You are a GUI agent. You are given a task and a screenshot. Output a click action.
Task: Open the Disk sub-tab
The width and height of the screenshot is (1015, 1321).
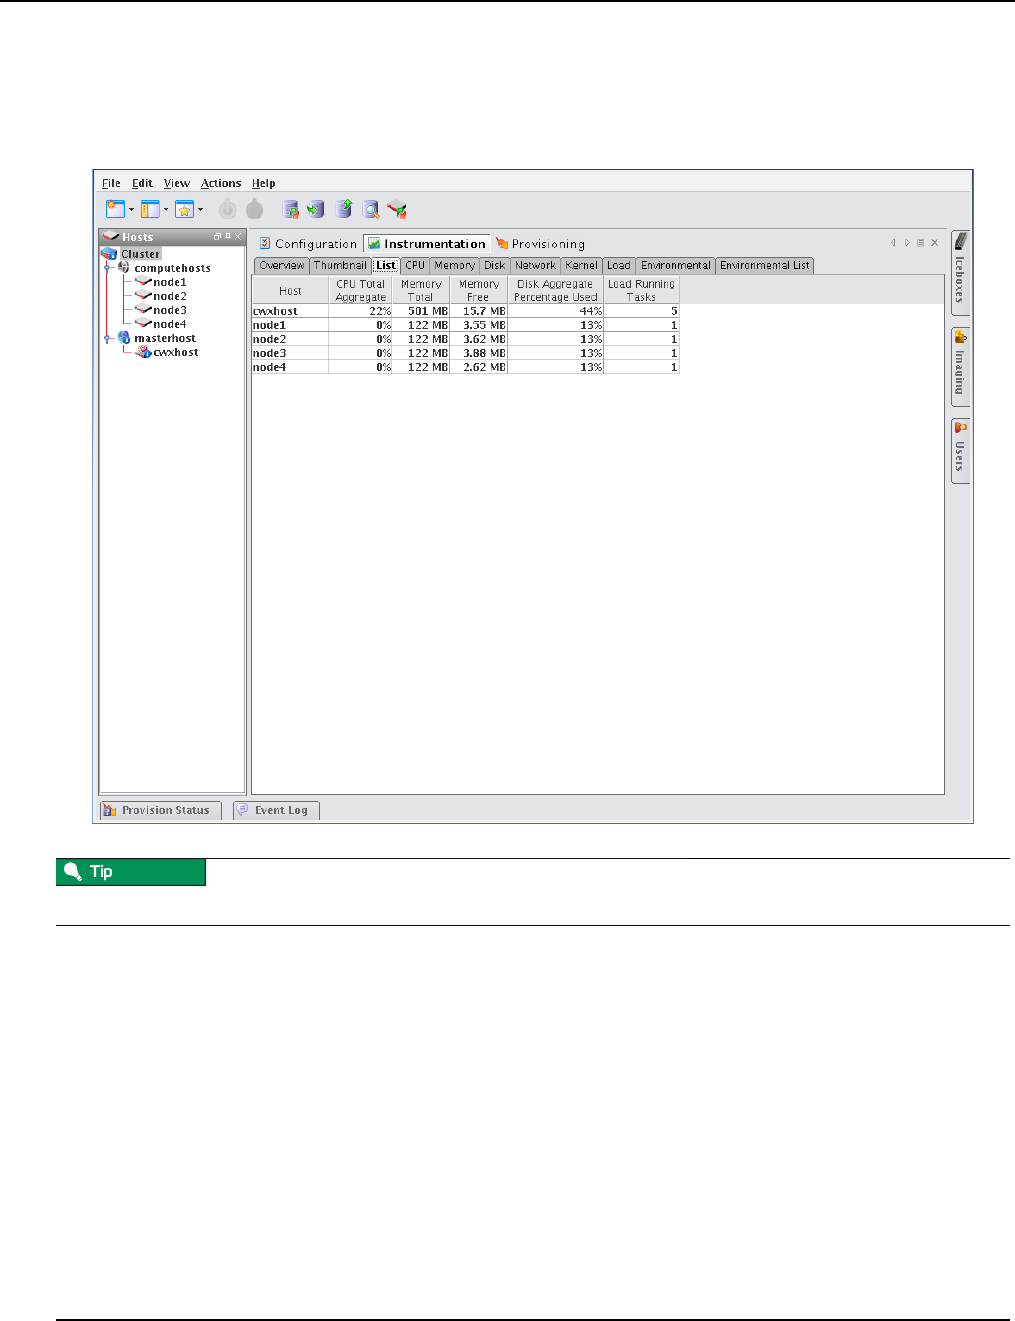click(495, 265)
